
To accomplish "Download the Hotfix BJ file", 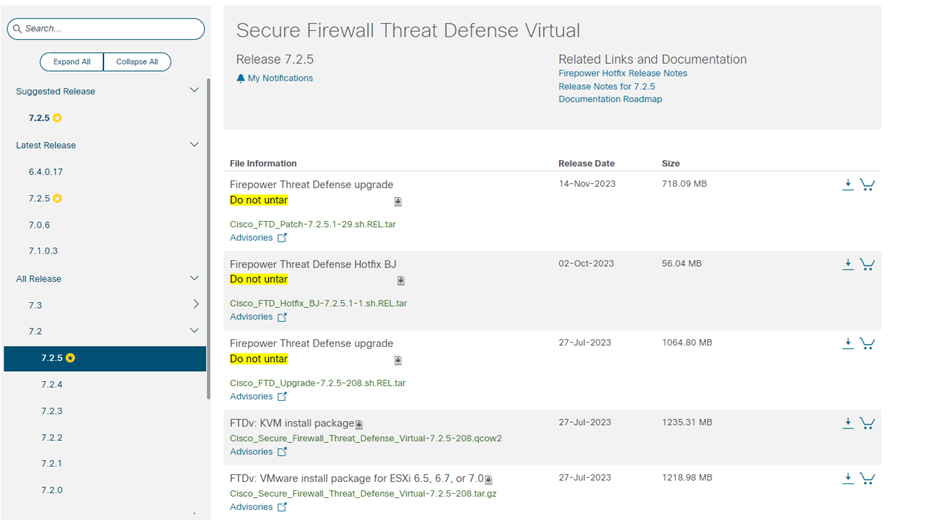I will (x=848, y=264).
